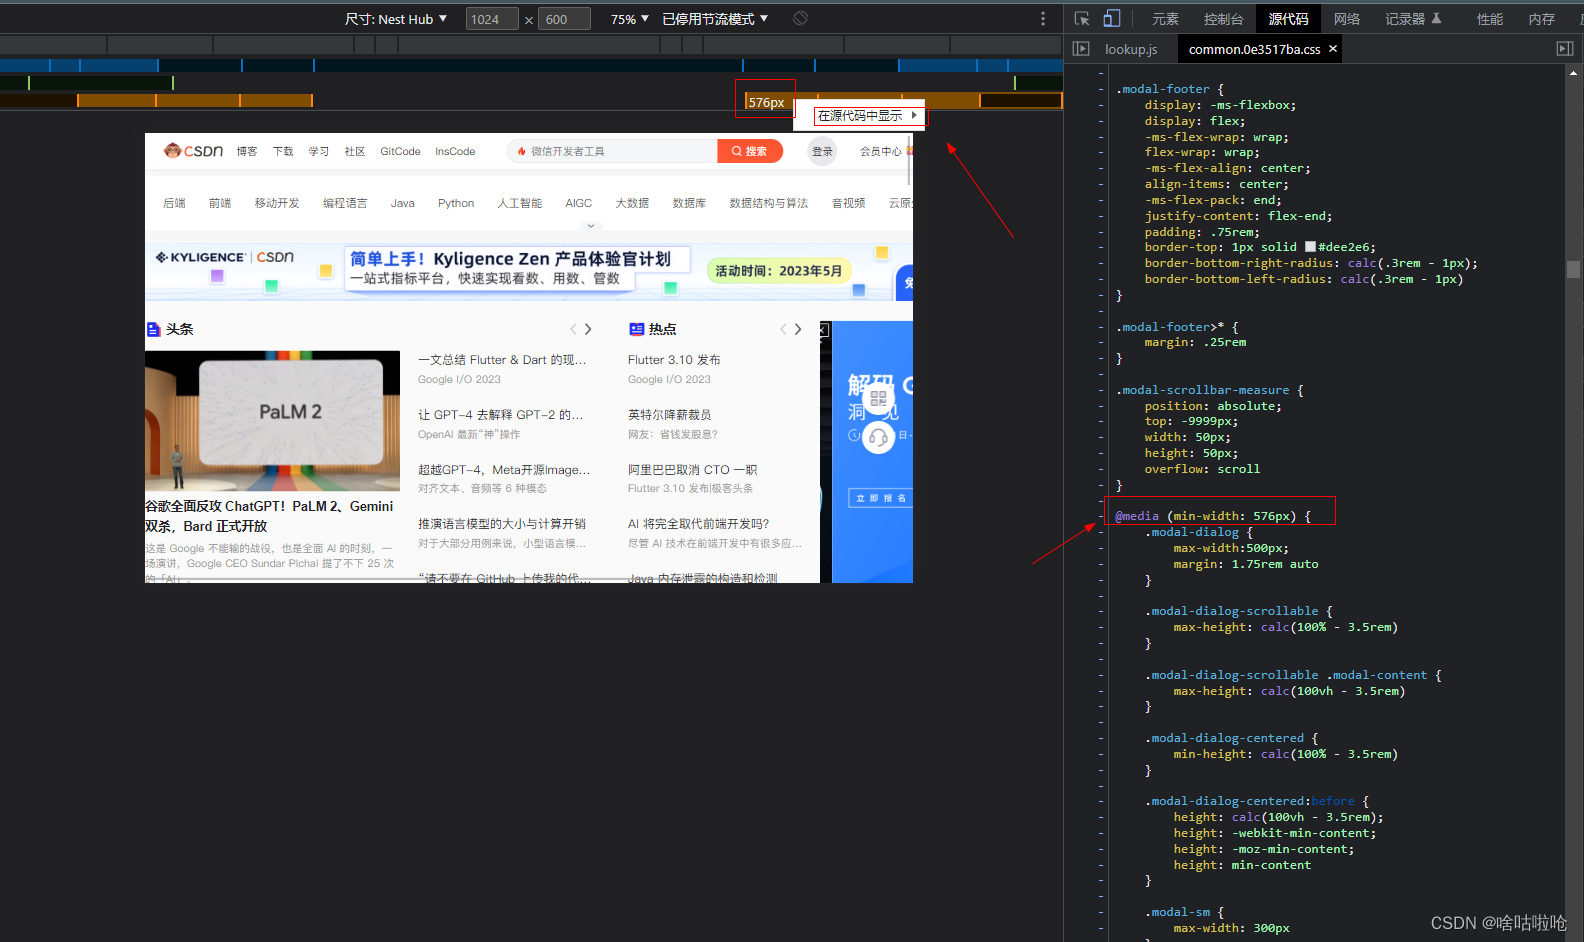The width and height of the screenshot is (1584, 942).
Task: Open the throttling mode dropdown
Action: click(x=715, y=19)
